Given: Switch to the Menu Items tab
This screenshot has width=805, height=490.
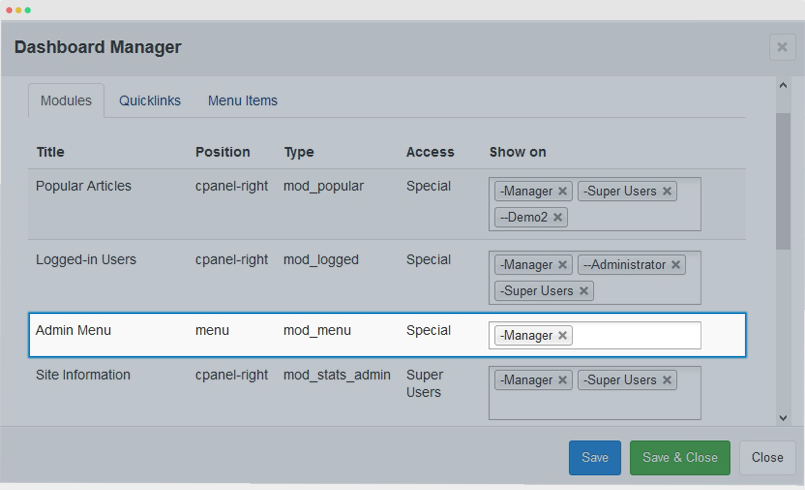Looking at the screenshot, I should (243, 101).
